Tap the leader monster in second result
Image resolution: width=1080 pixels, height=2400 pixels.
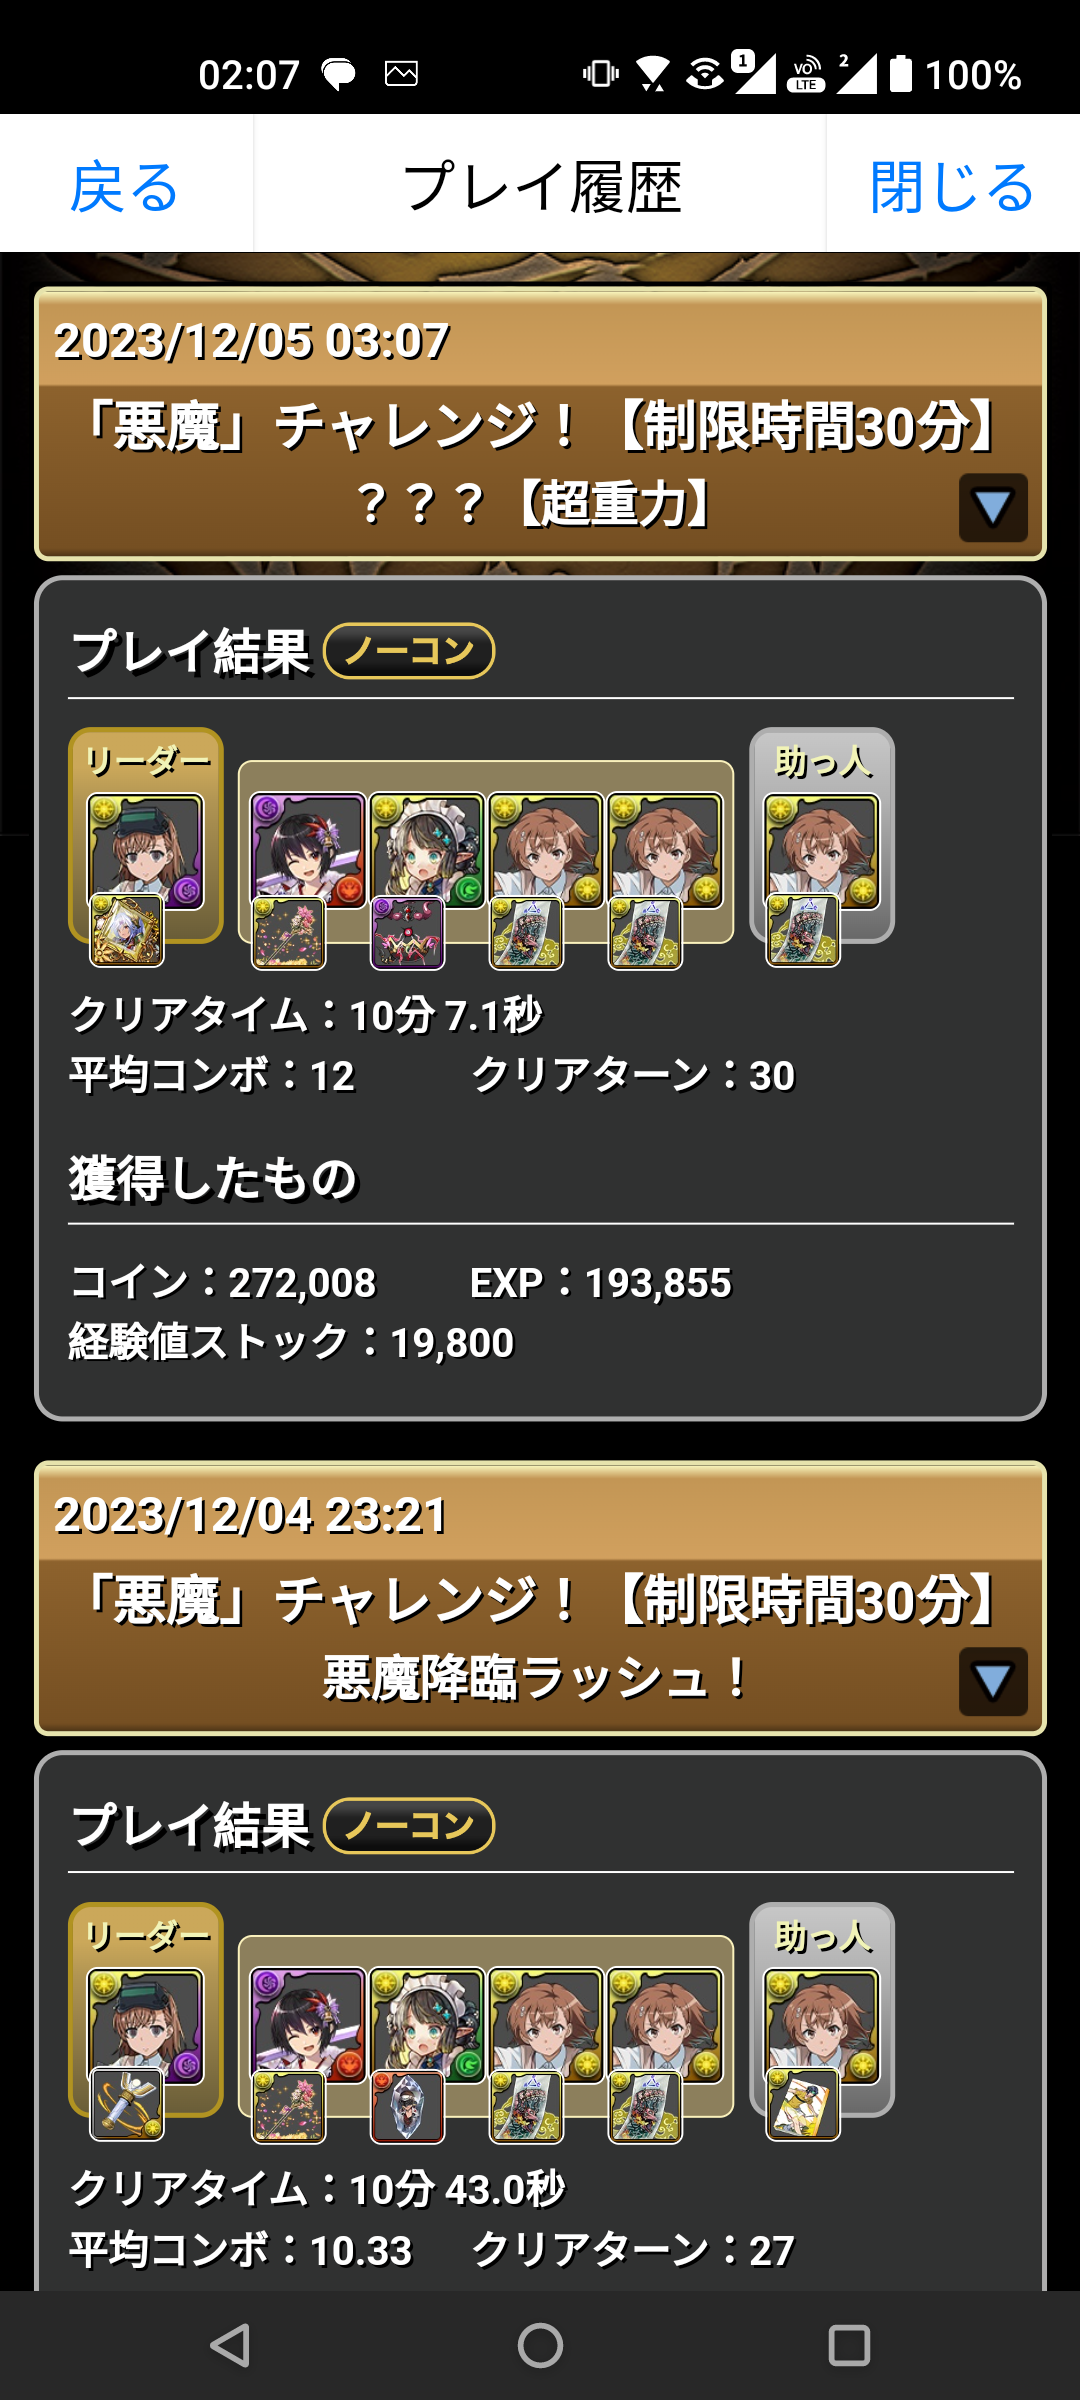coord(146,2027)
